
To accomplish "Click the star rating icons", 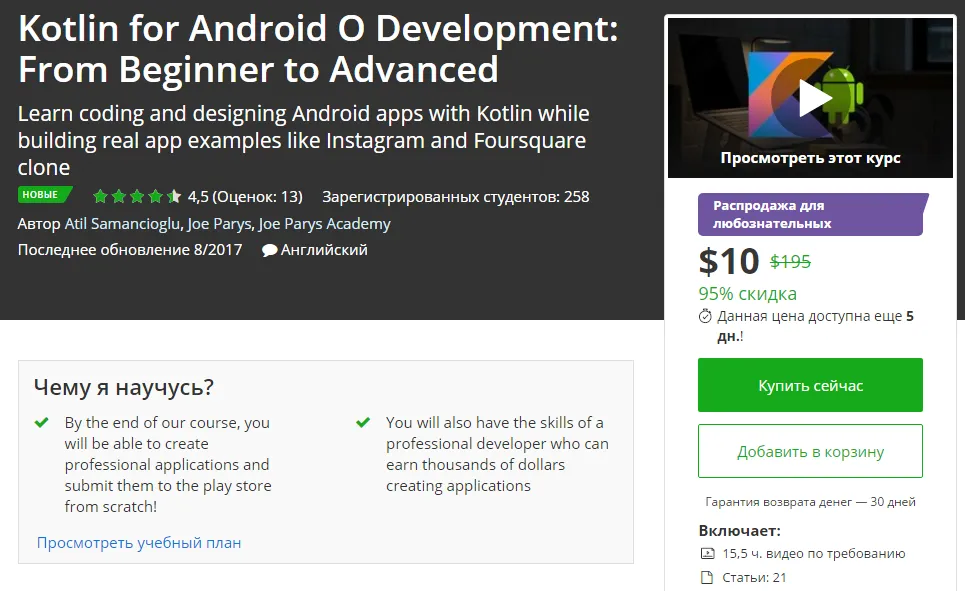I will pos(137,196).
